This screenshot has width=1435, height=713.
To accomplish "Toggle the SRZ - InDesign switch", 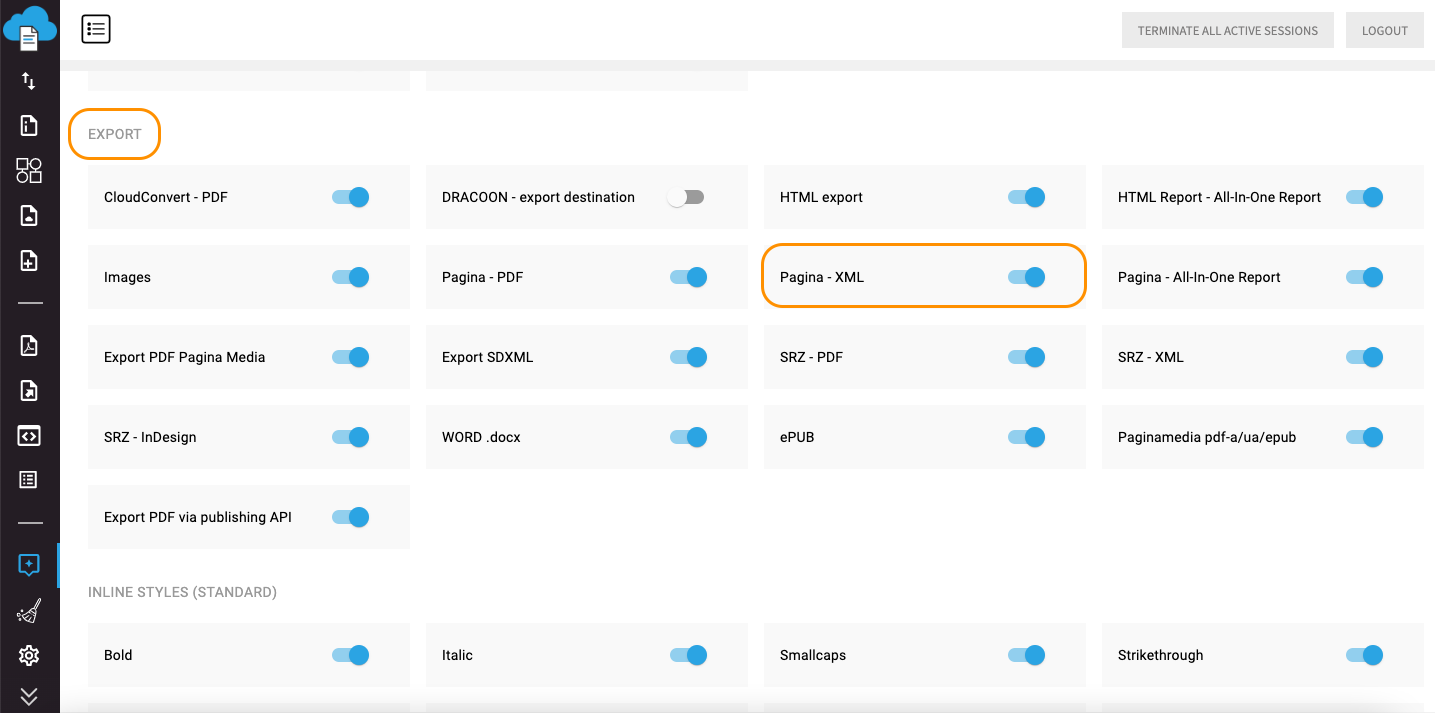I will (351, 437).
